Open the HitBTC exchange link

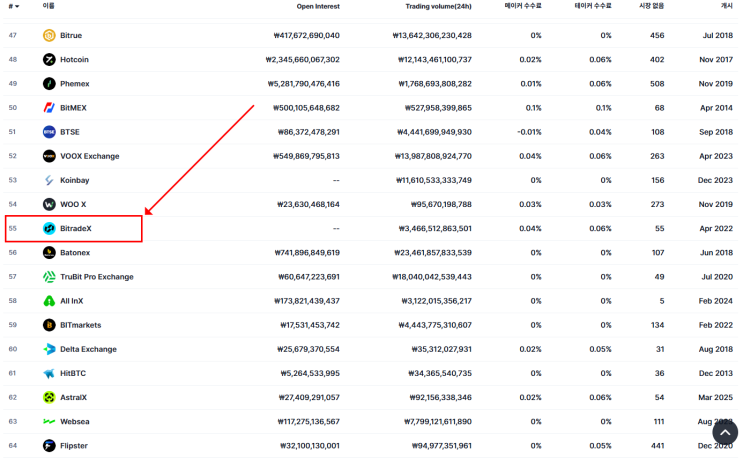click(x=73, y=374)
